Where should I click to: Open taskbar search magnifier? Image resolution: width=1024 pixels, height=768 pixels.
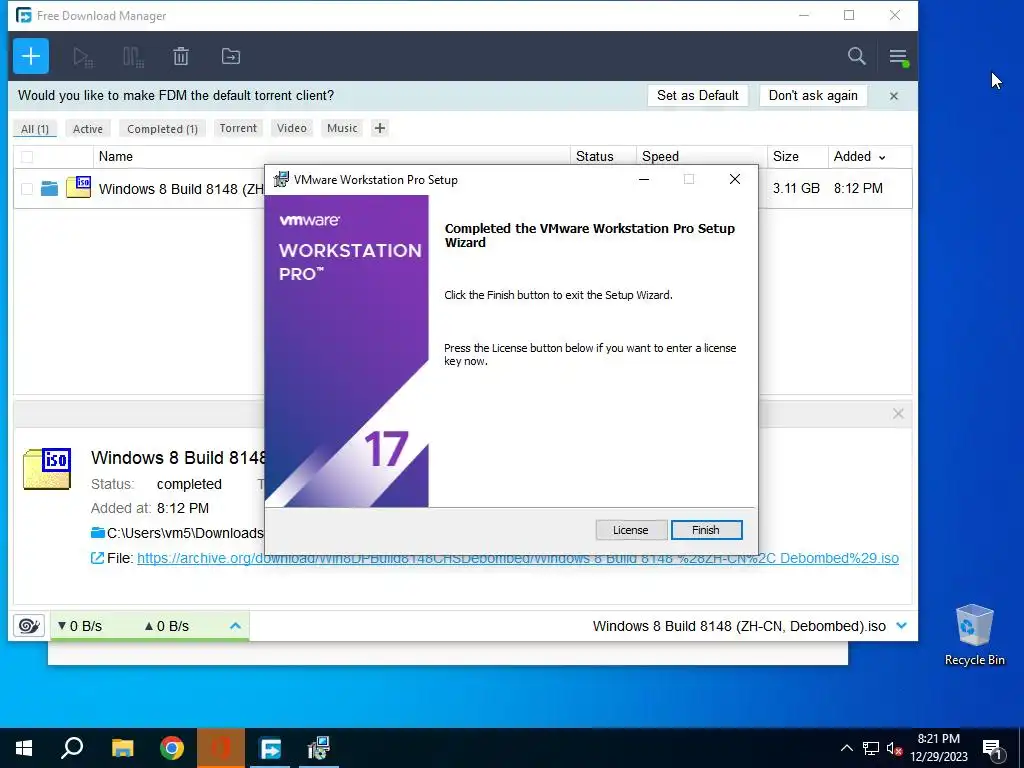[72, 748]
